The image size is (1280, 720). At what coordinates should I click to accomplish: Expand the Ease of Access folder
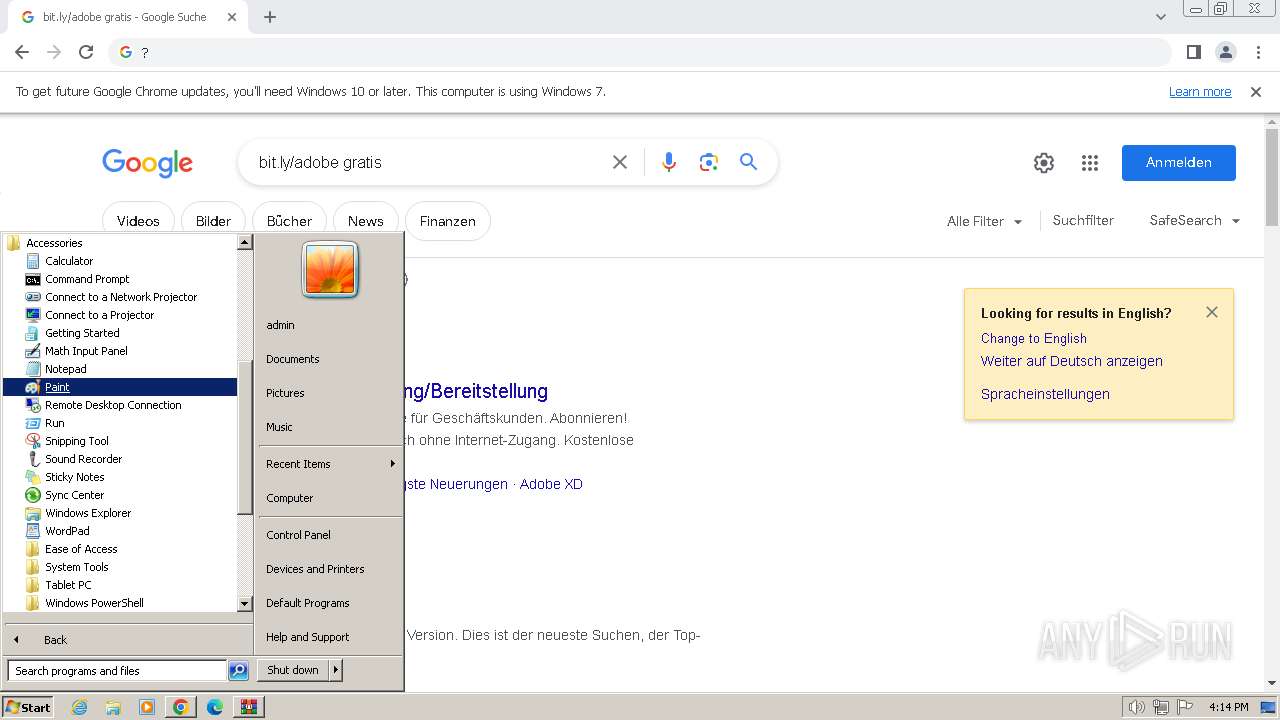pyautogui.click(x=80, y=549)
